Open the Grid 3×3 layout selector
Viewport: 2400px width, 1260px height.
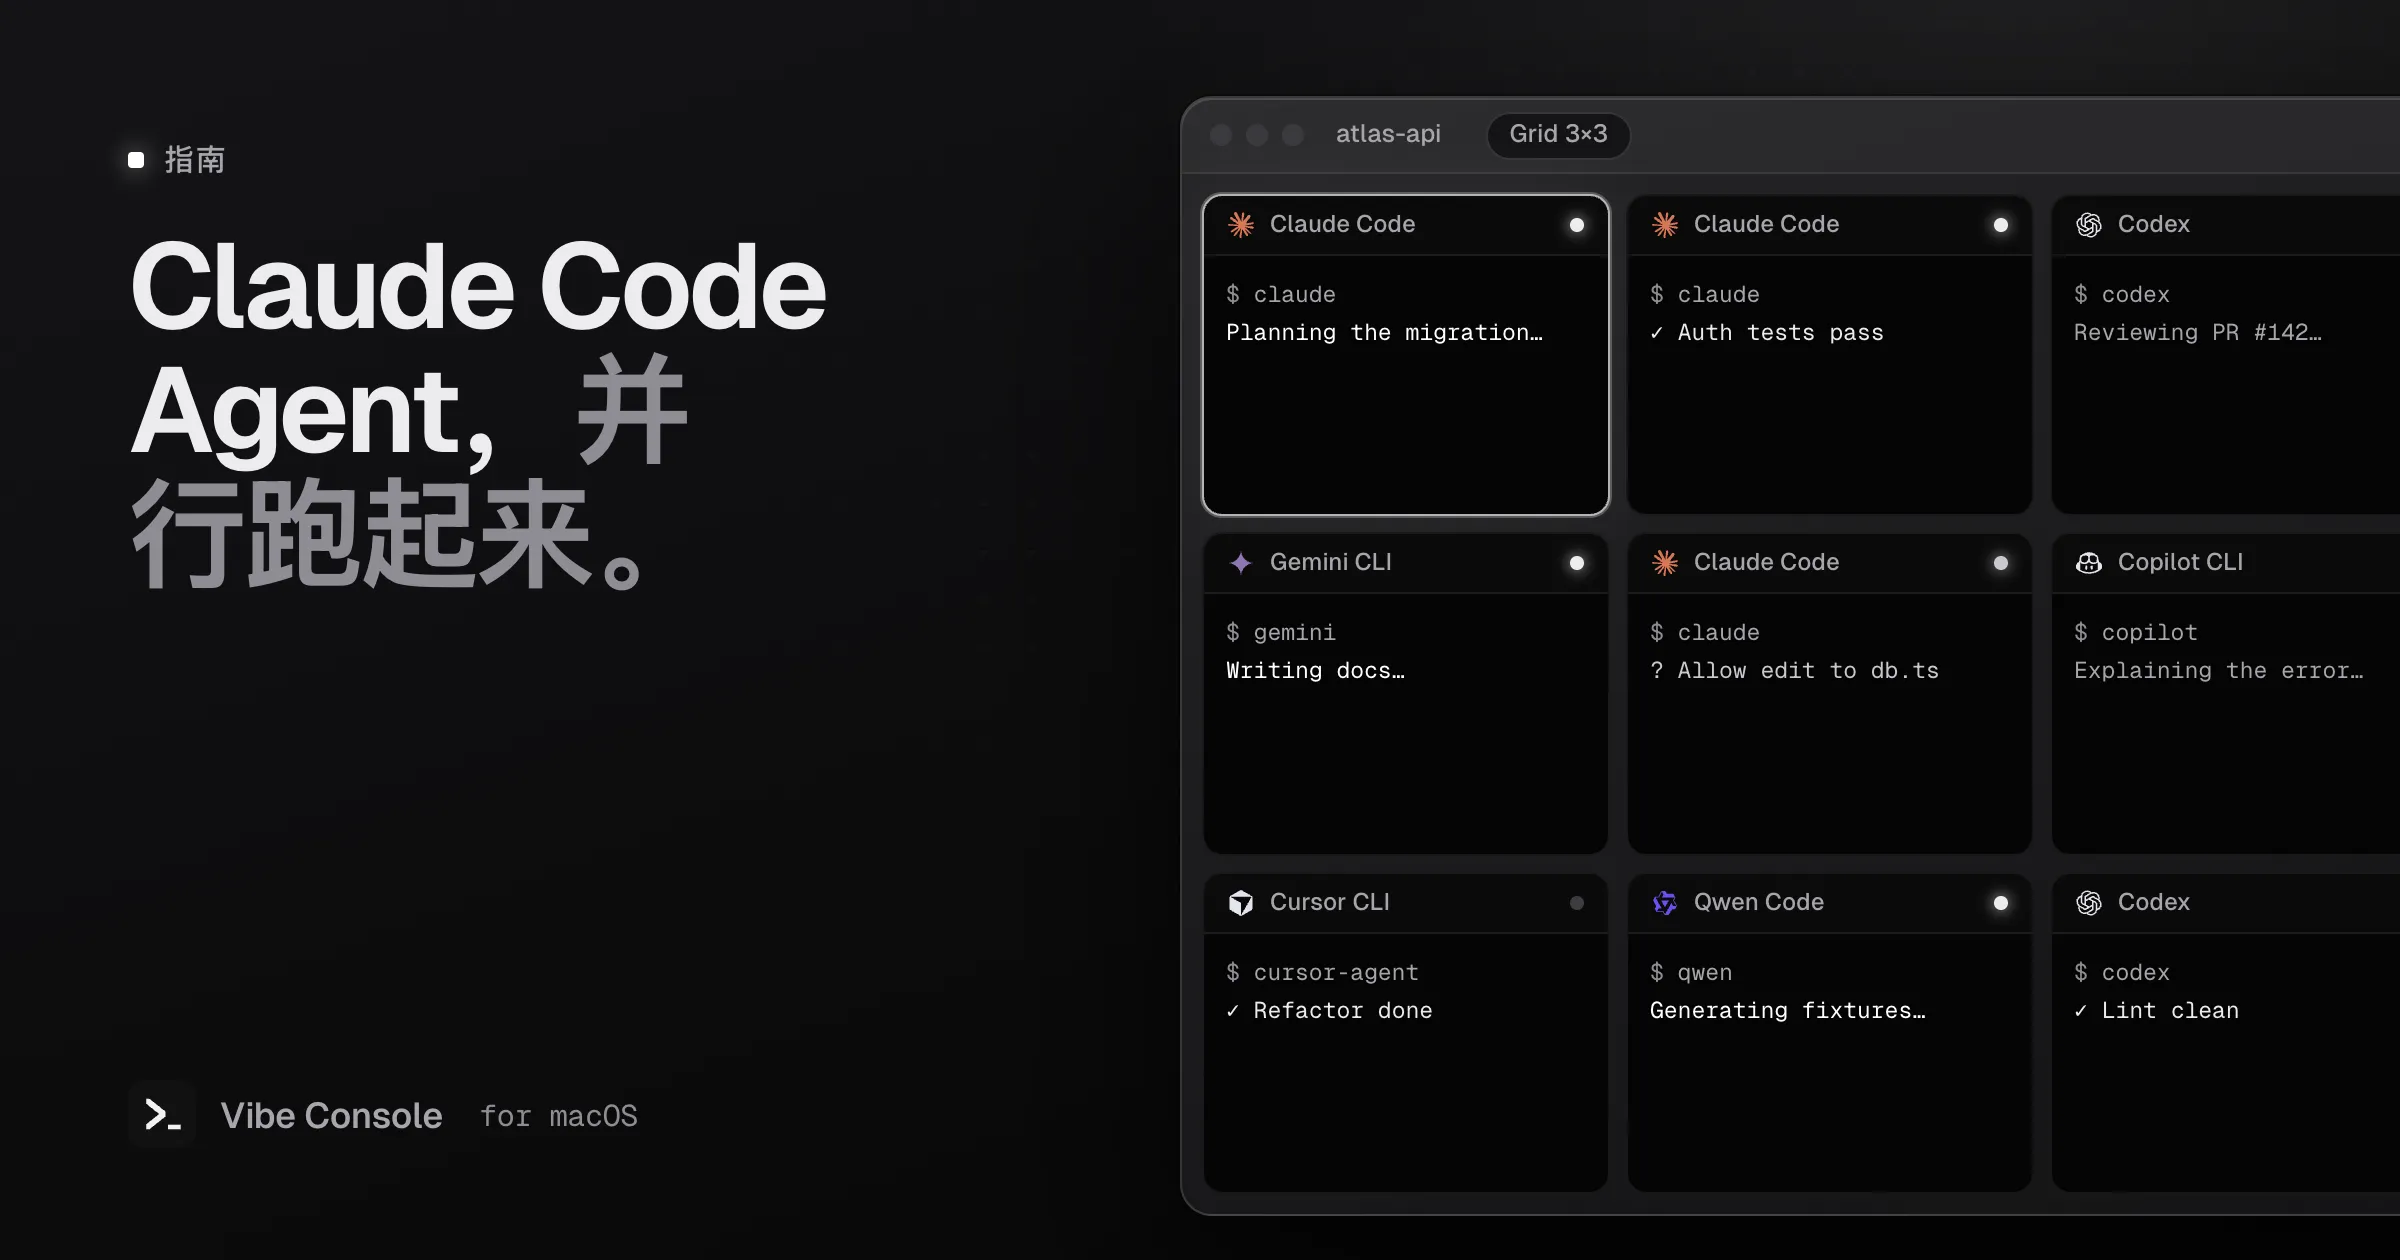click(1558, 135)
